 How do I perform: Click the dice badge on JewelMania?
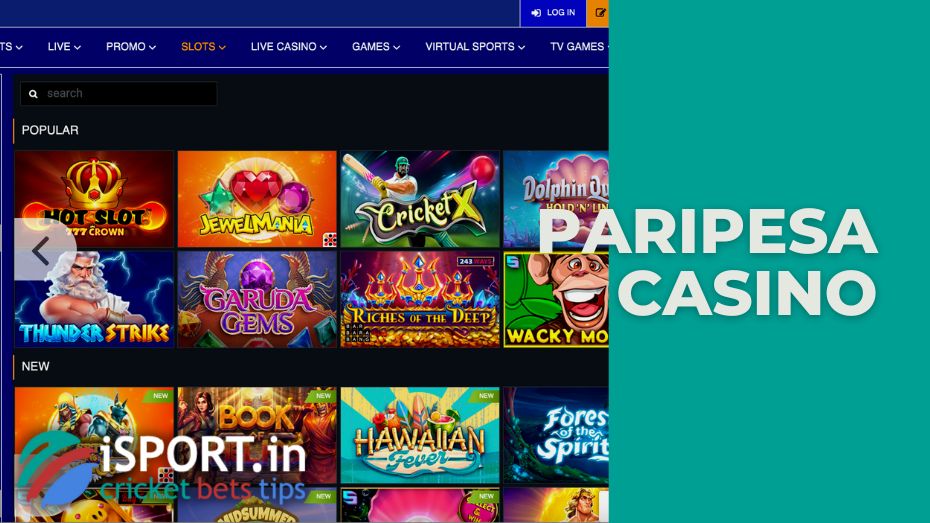click(x=330, y=240)
